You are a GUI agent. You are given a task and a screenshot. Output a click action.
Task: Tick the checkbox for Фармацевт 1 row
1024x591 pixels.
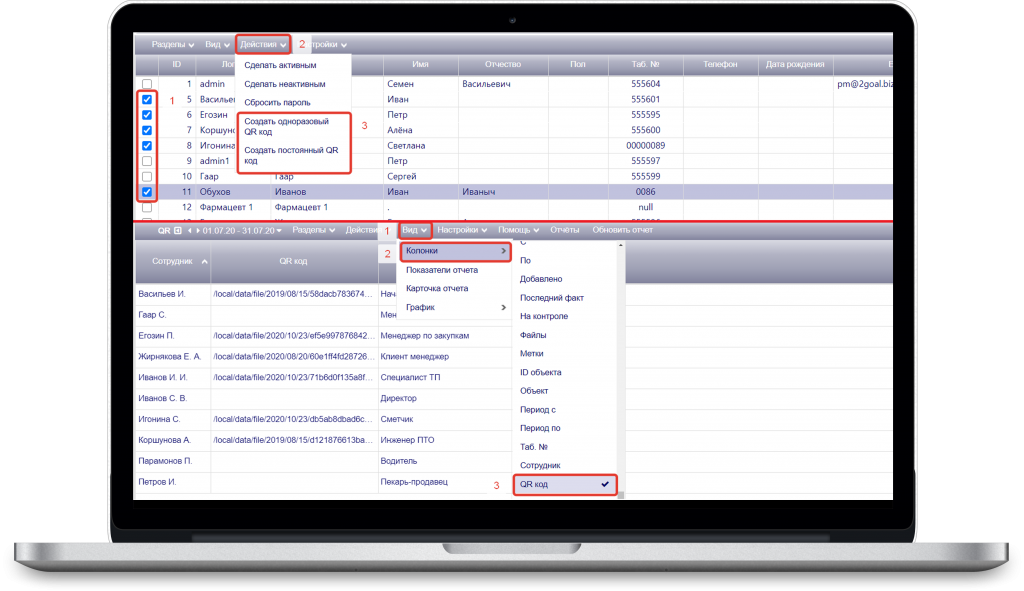[147, 208]
